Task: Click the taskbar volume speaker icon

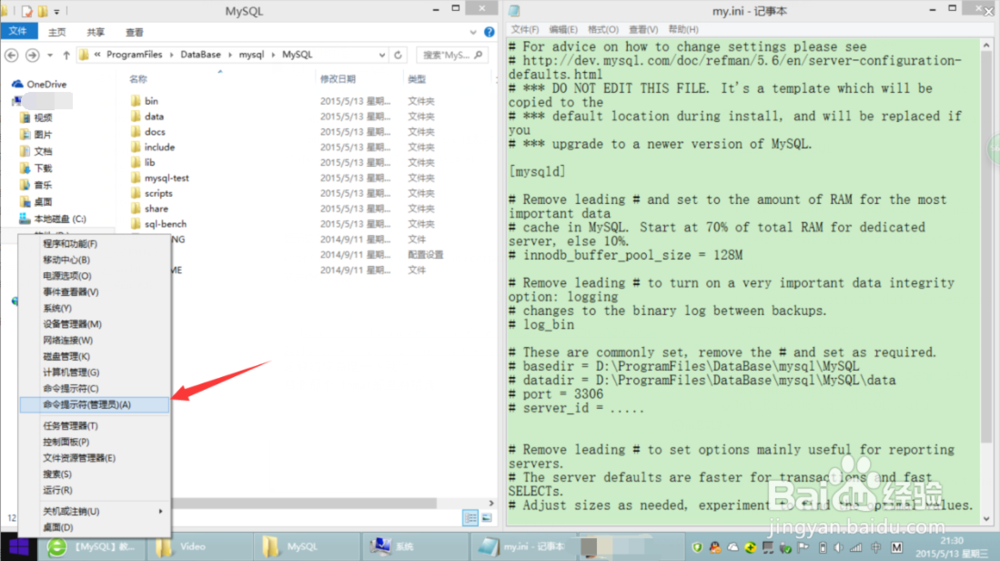Action: pyautogui.click(x=839, y=548)
